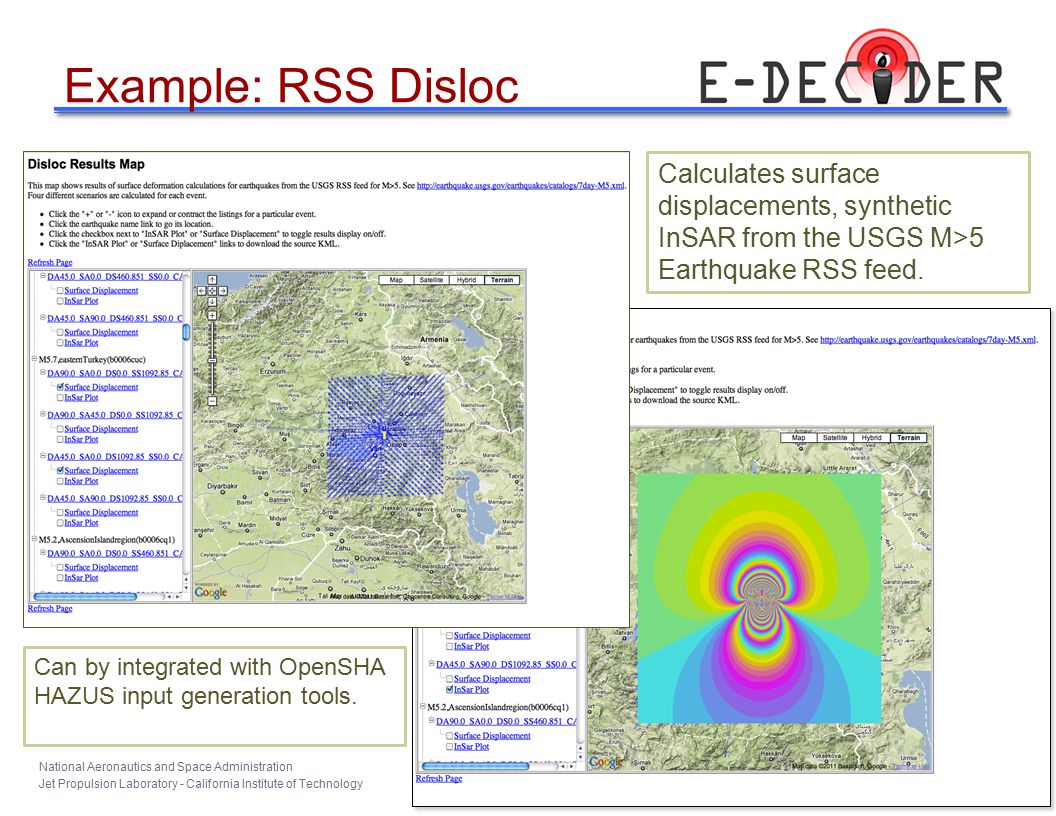Zoom out with the minus icon on front map

coord(212,401)
